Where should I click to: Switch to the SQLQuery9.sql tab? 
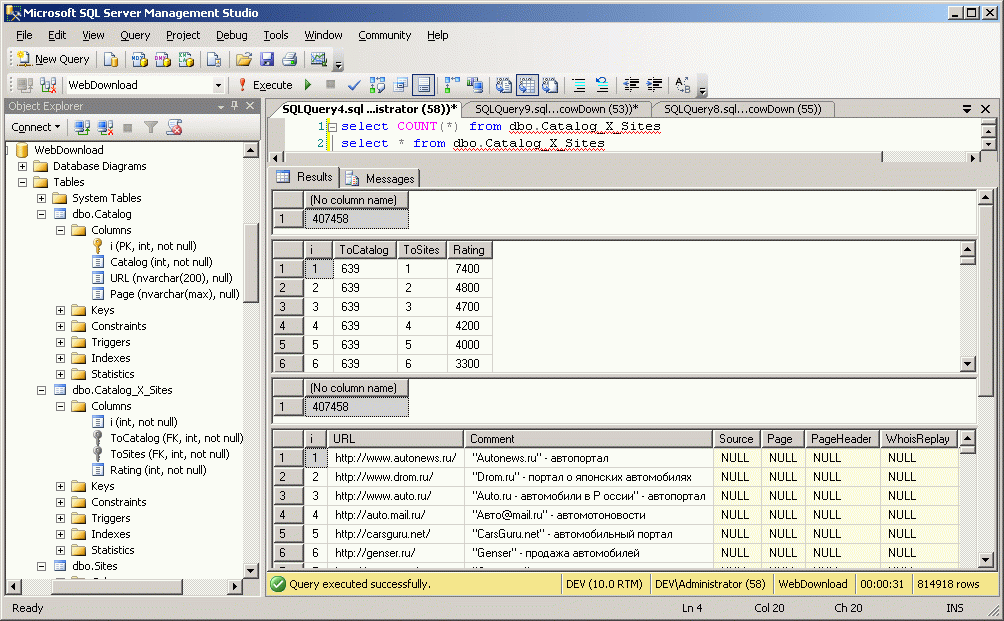(556, 109)
